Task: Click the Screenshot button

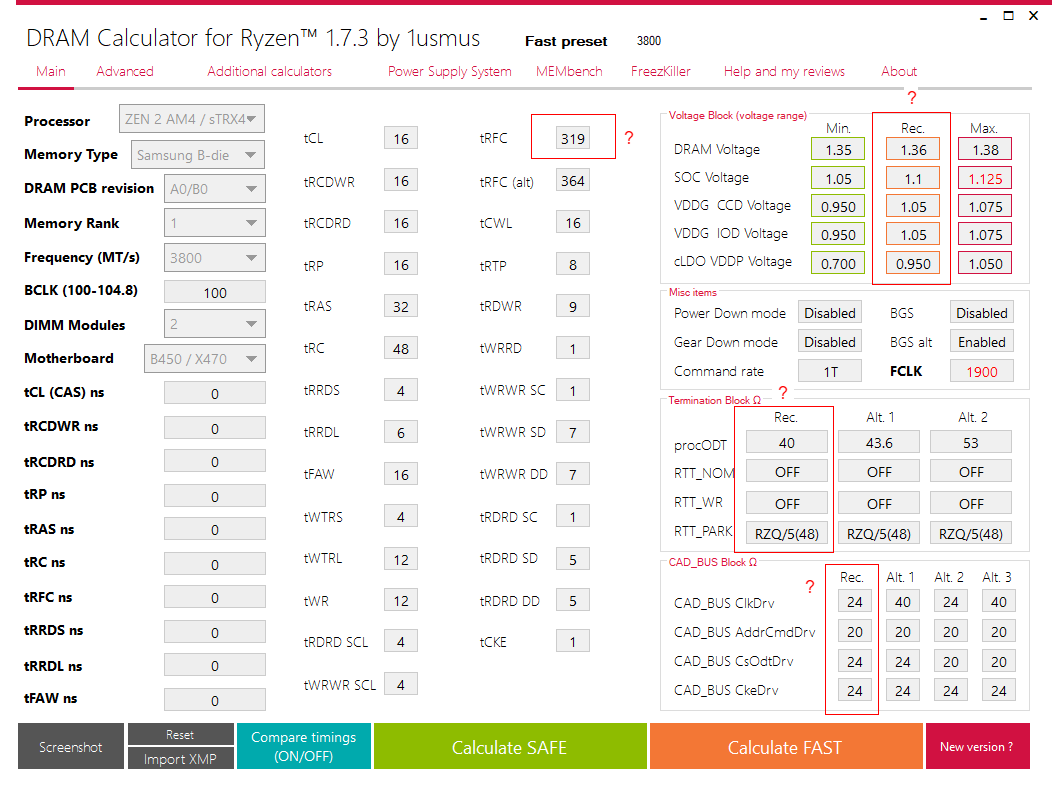Action: tap(71, 746)
